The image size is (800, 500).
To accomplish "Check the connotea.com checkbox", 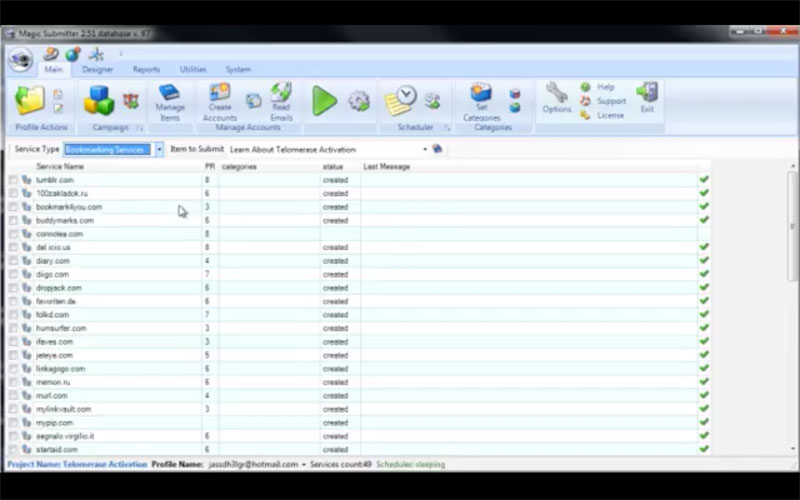I will 13,234.
